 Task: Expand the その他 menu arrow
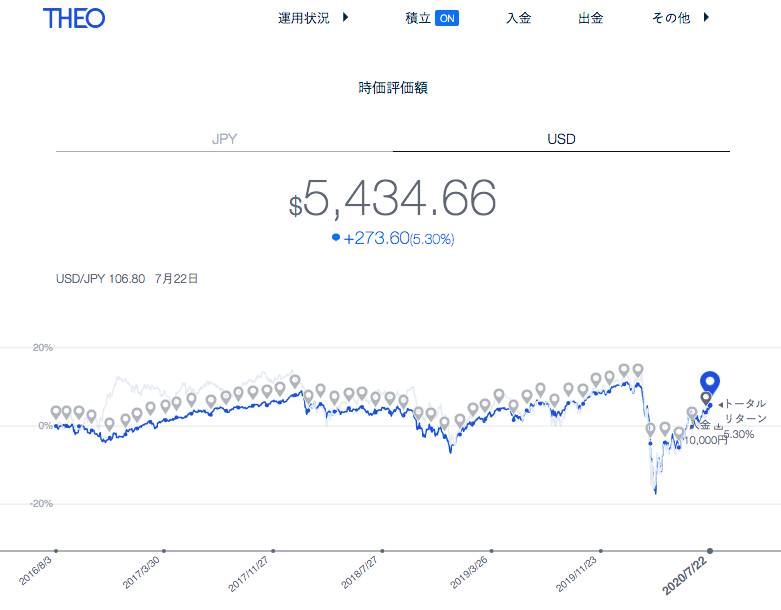[706, 17]
